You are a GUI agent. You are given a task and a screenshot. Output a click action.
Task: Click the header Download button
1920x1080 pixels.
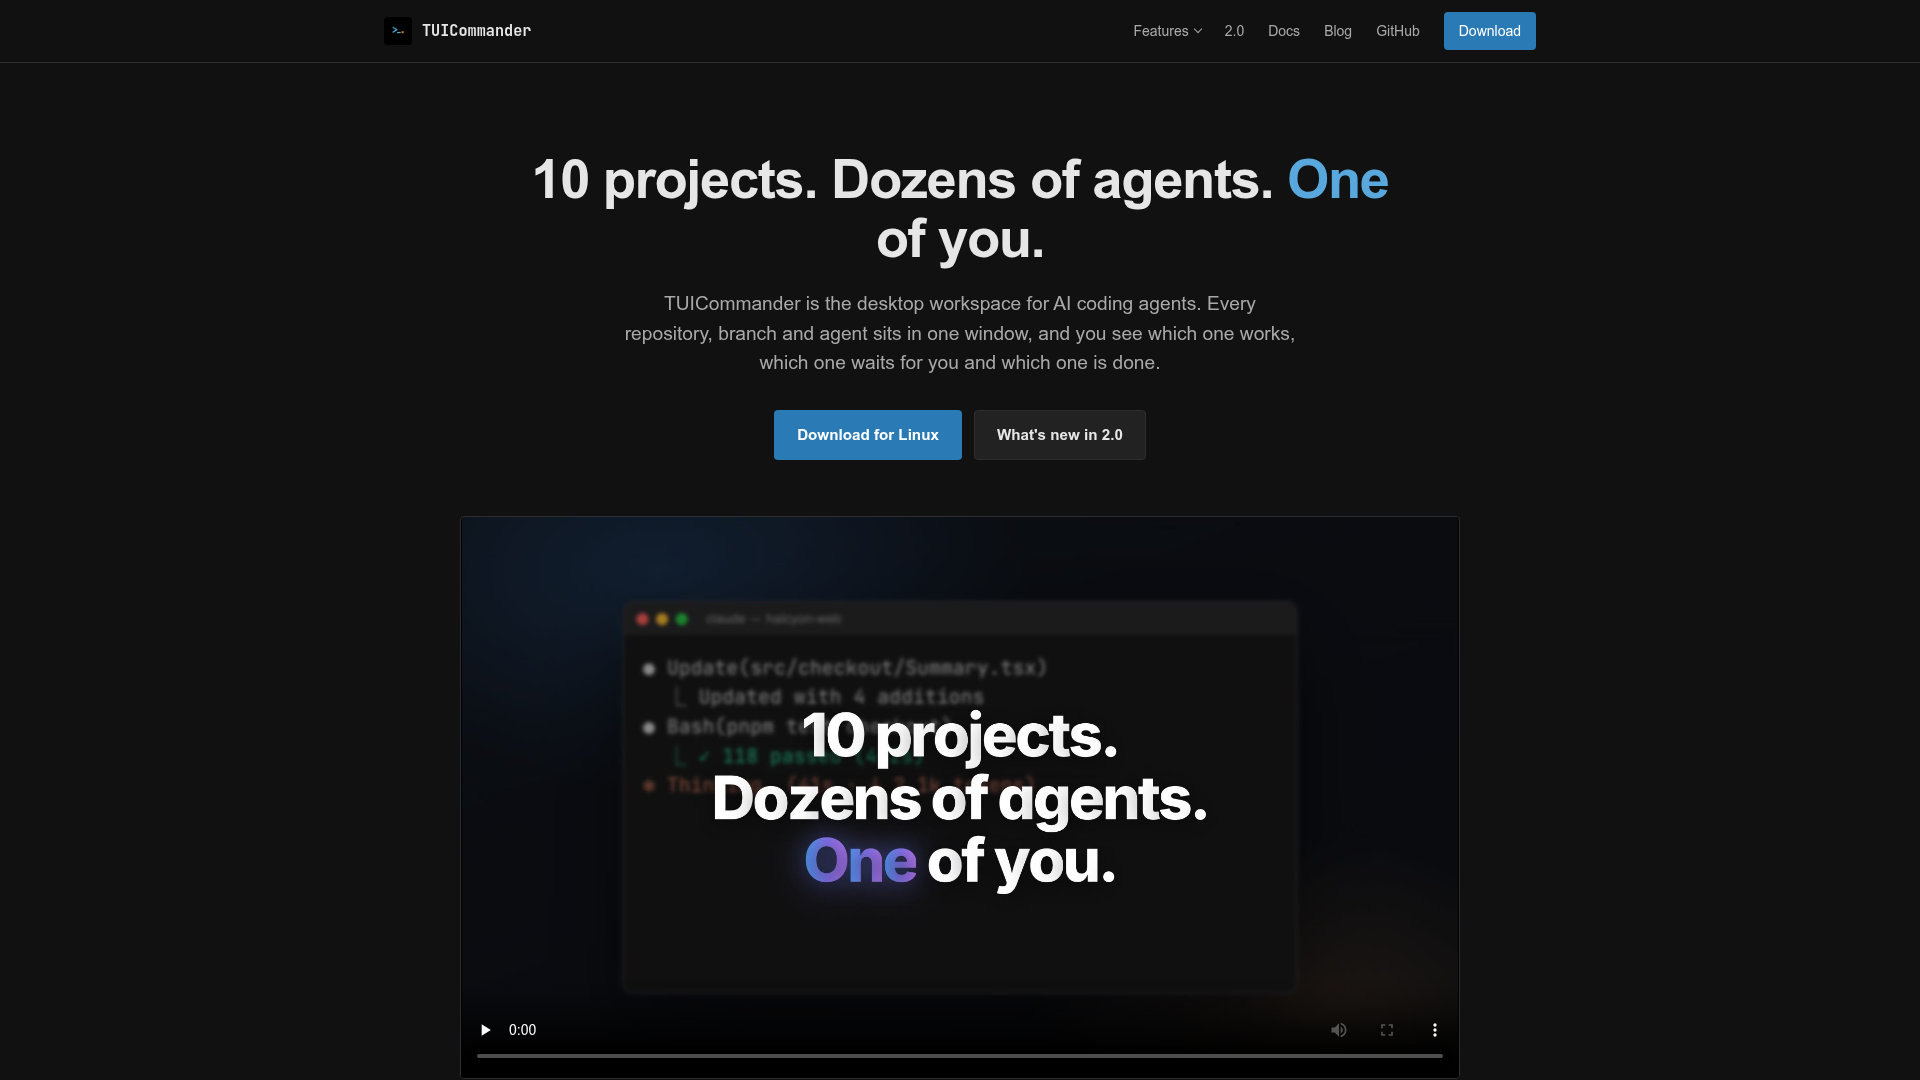tap(1490, 31)
